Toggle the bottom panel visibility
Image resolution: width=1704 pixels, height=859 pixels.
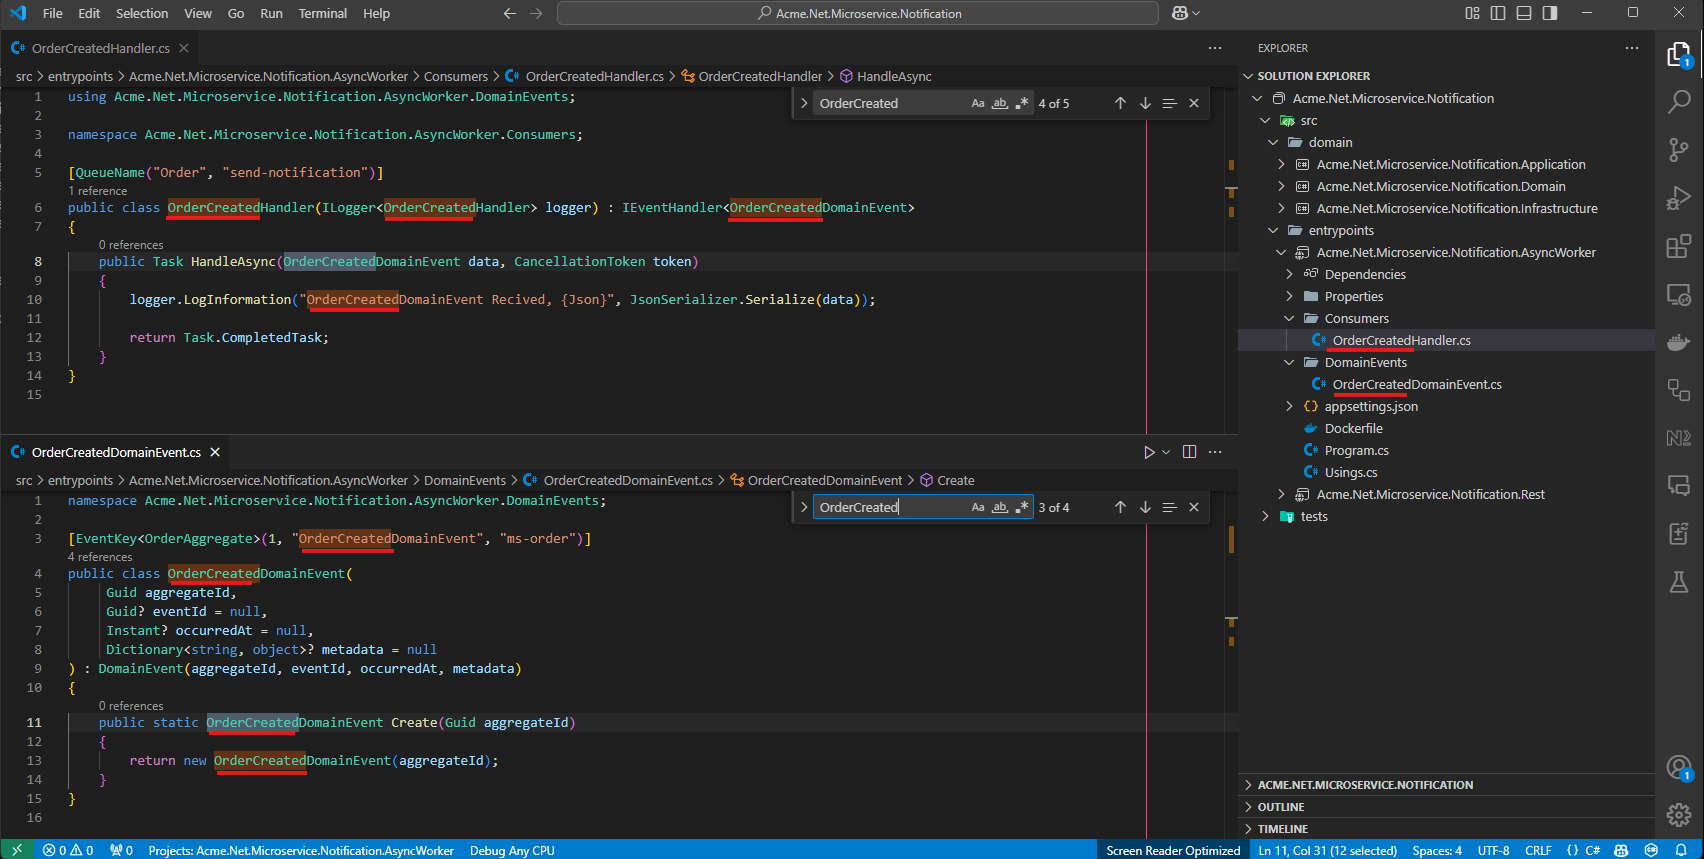coord(1524,13)
